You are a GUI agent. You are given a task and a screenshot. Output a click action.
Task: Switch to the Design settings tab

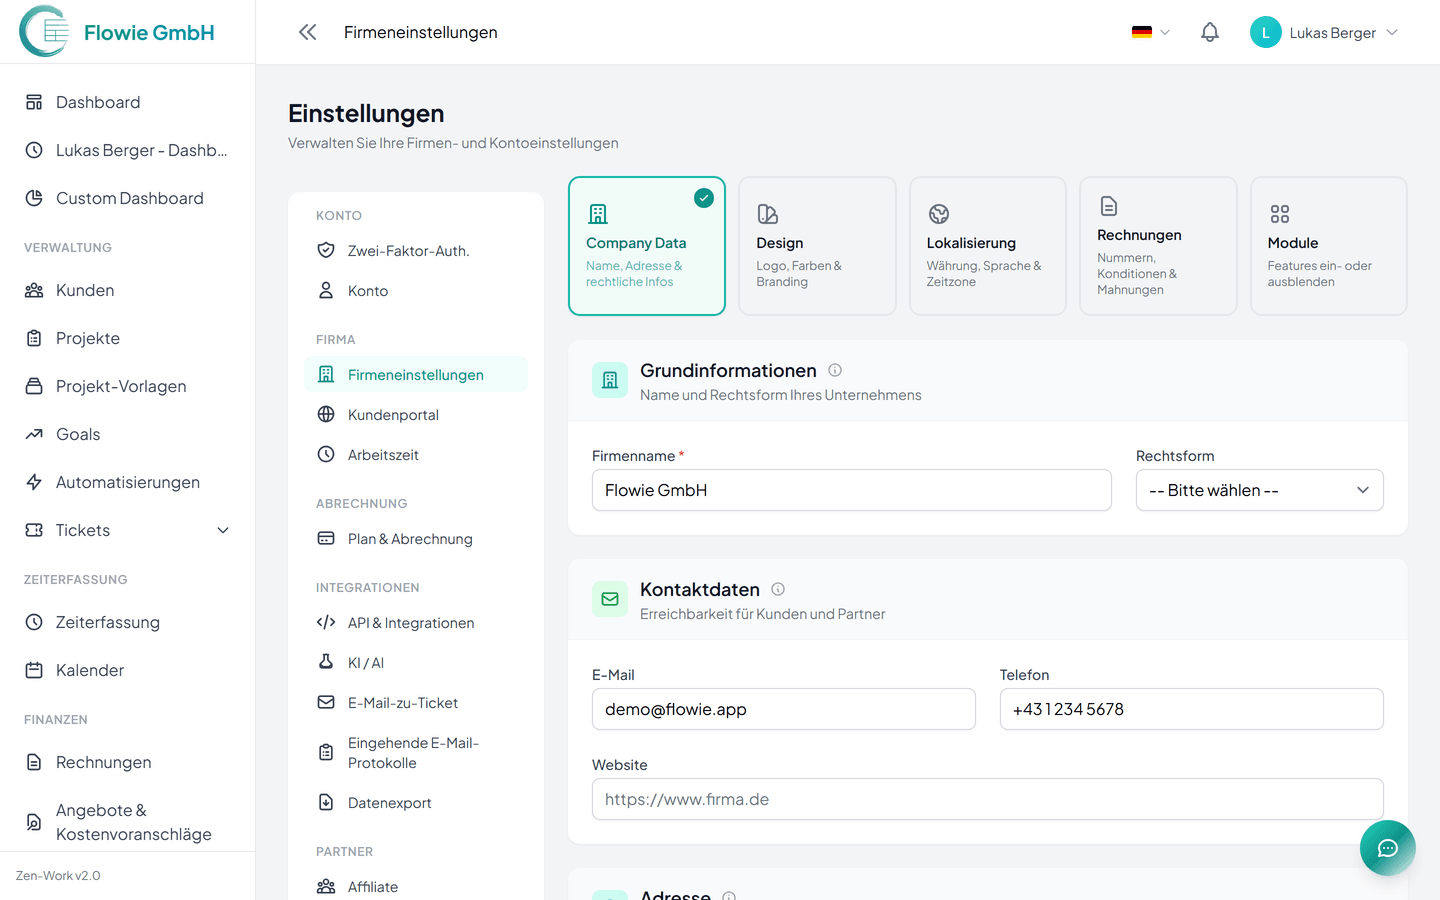(817, 245)
